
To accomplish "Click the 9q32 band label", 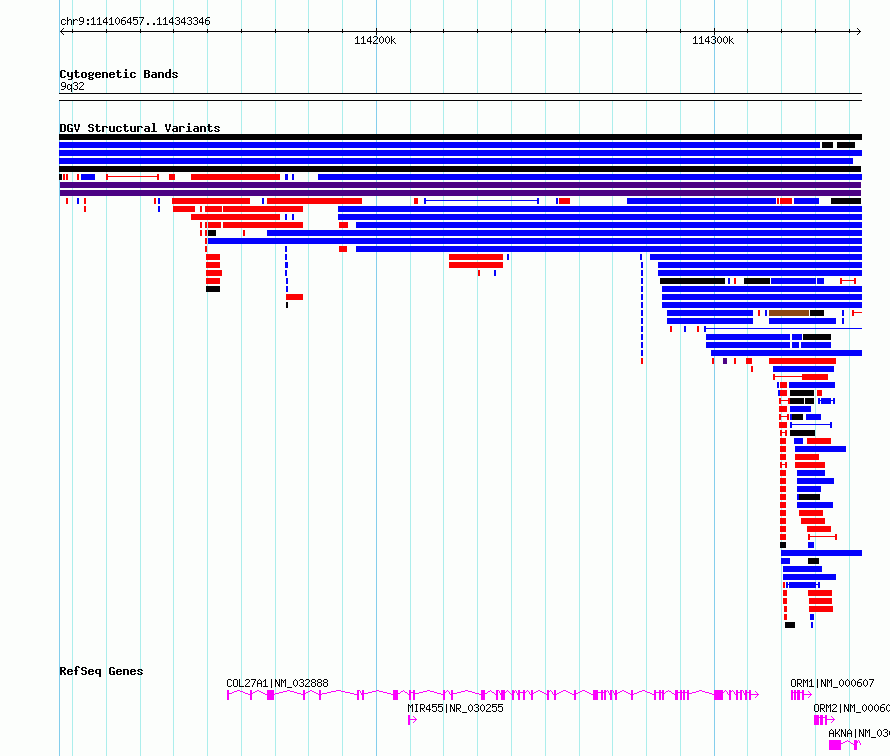I will tap(72, 86).
